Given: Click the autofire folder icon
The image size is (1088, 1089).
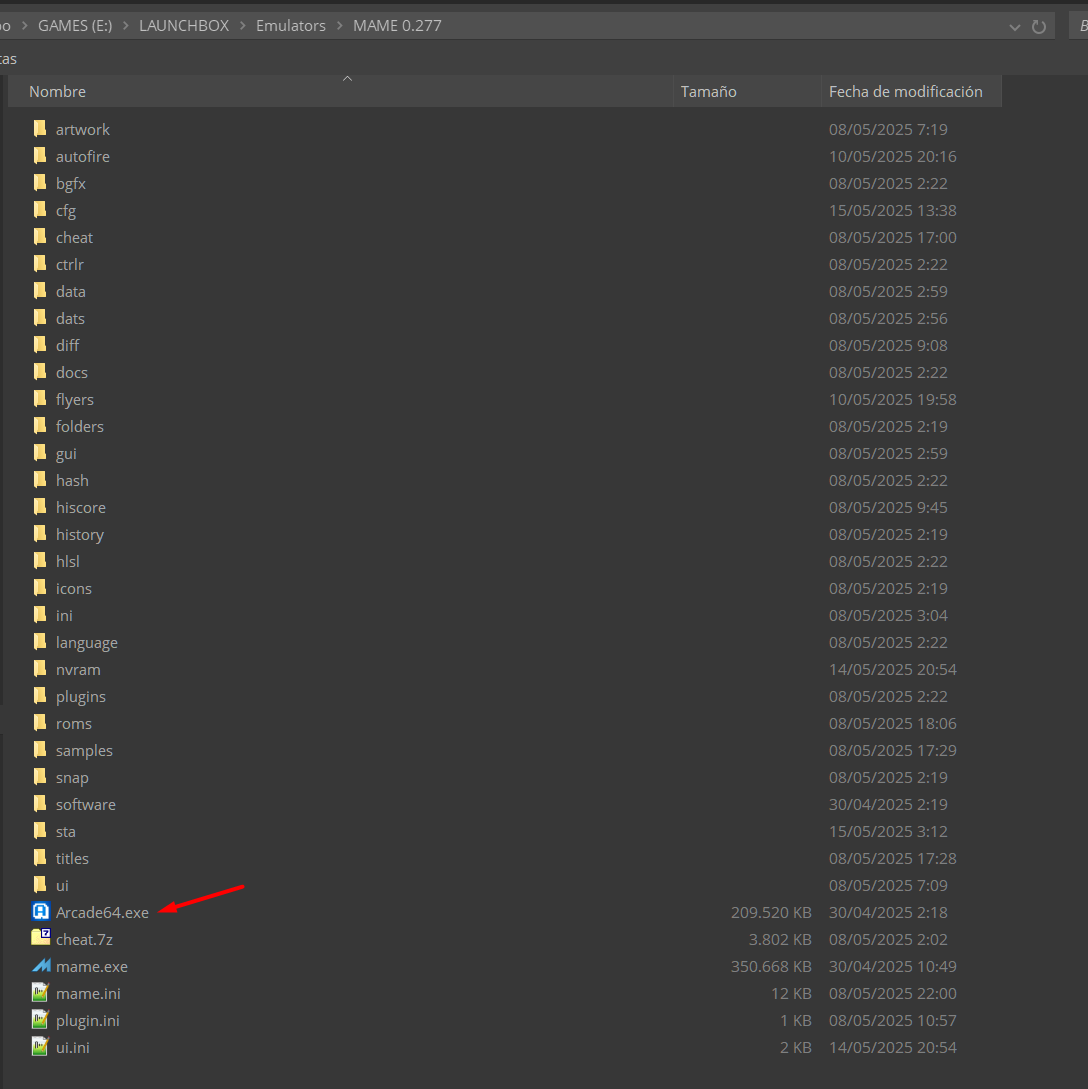Looking at the screenshot, I should coord(40,156).
